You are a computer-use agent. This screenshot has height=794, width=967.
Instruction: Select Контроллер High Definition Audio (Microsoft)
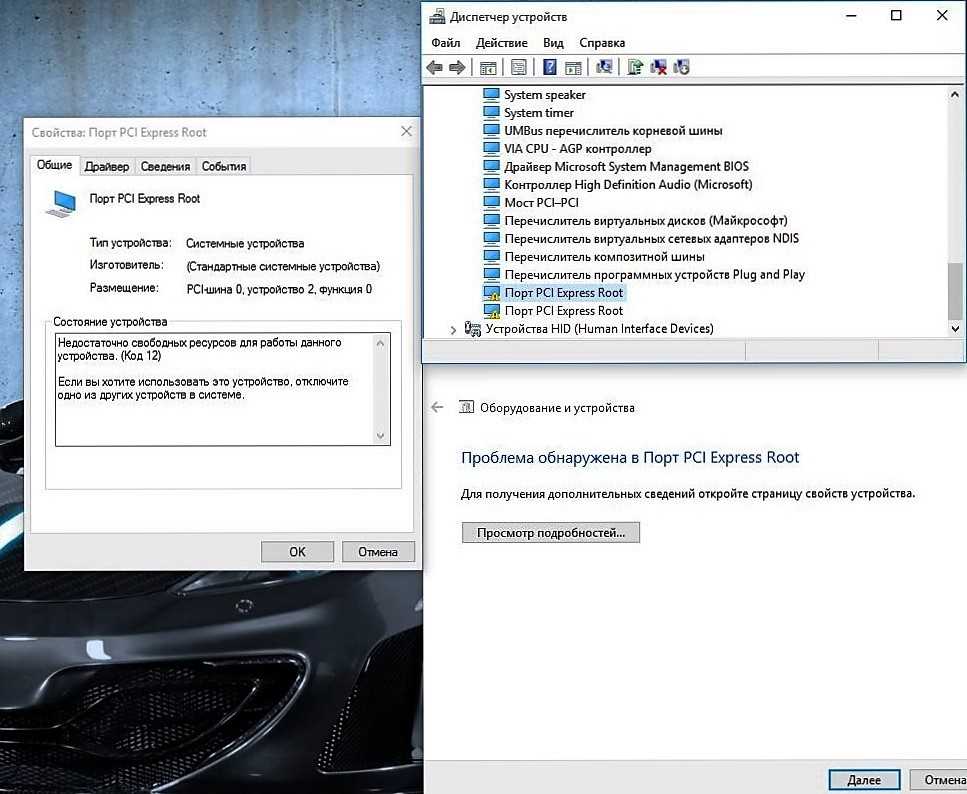pos(628,184)
